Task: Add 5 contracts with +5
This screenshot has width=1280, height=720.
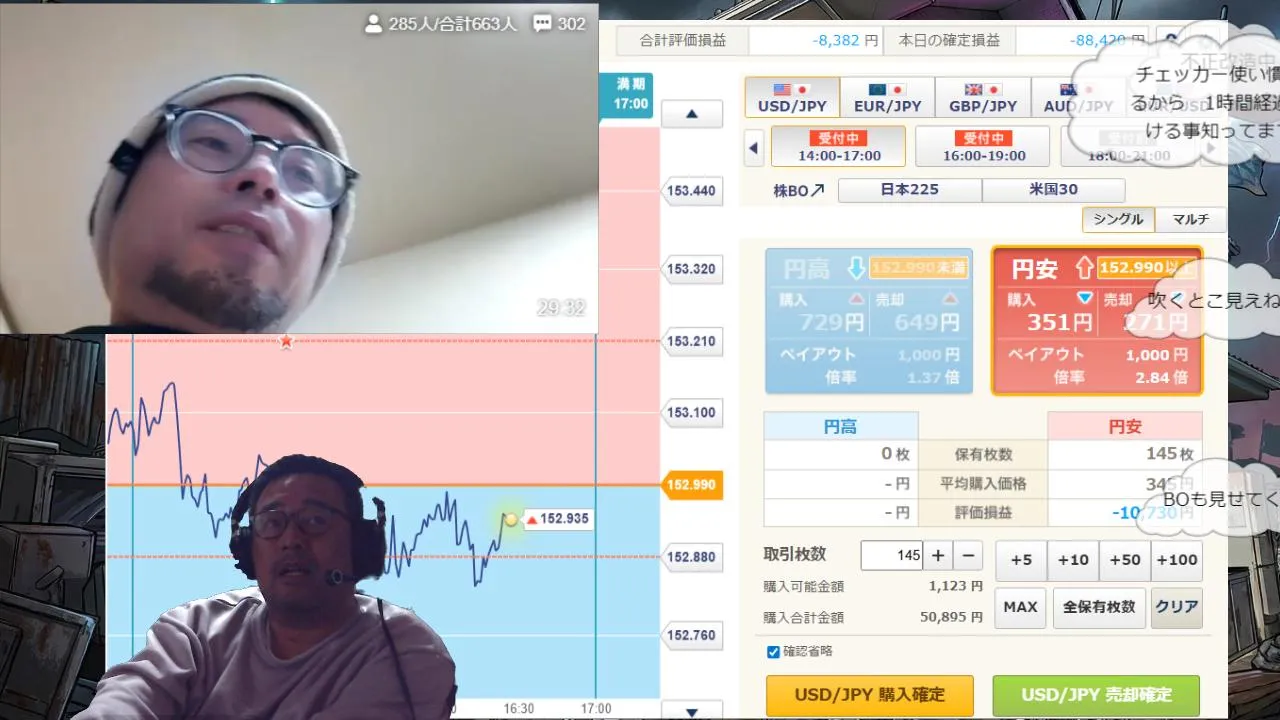Action: click(1021, 560)
